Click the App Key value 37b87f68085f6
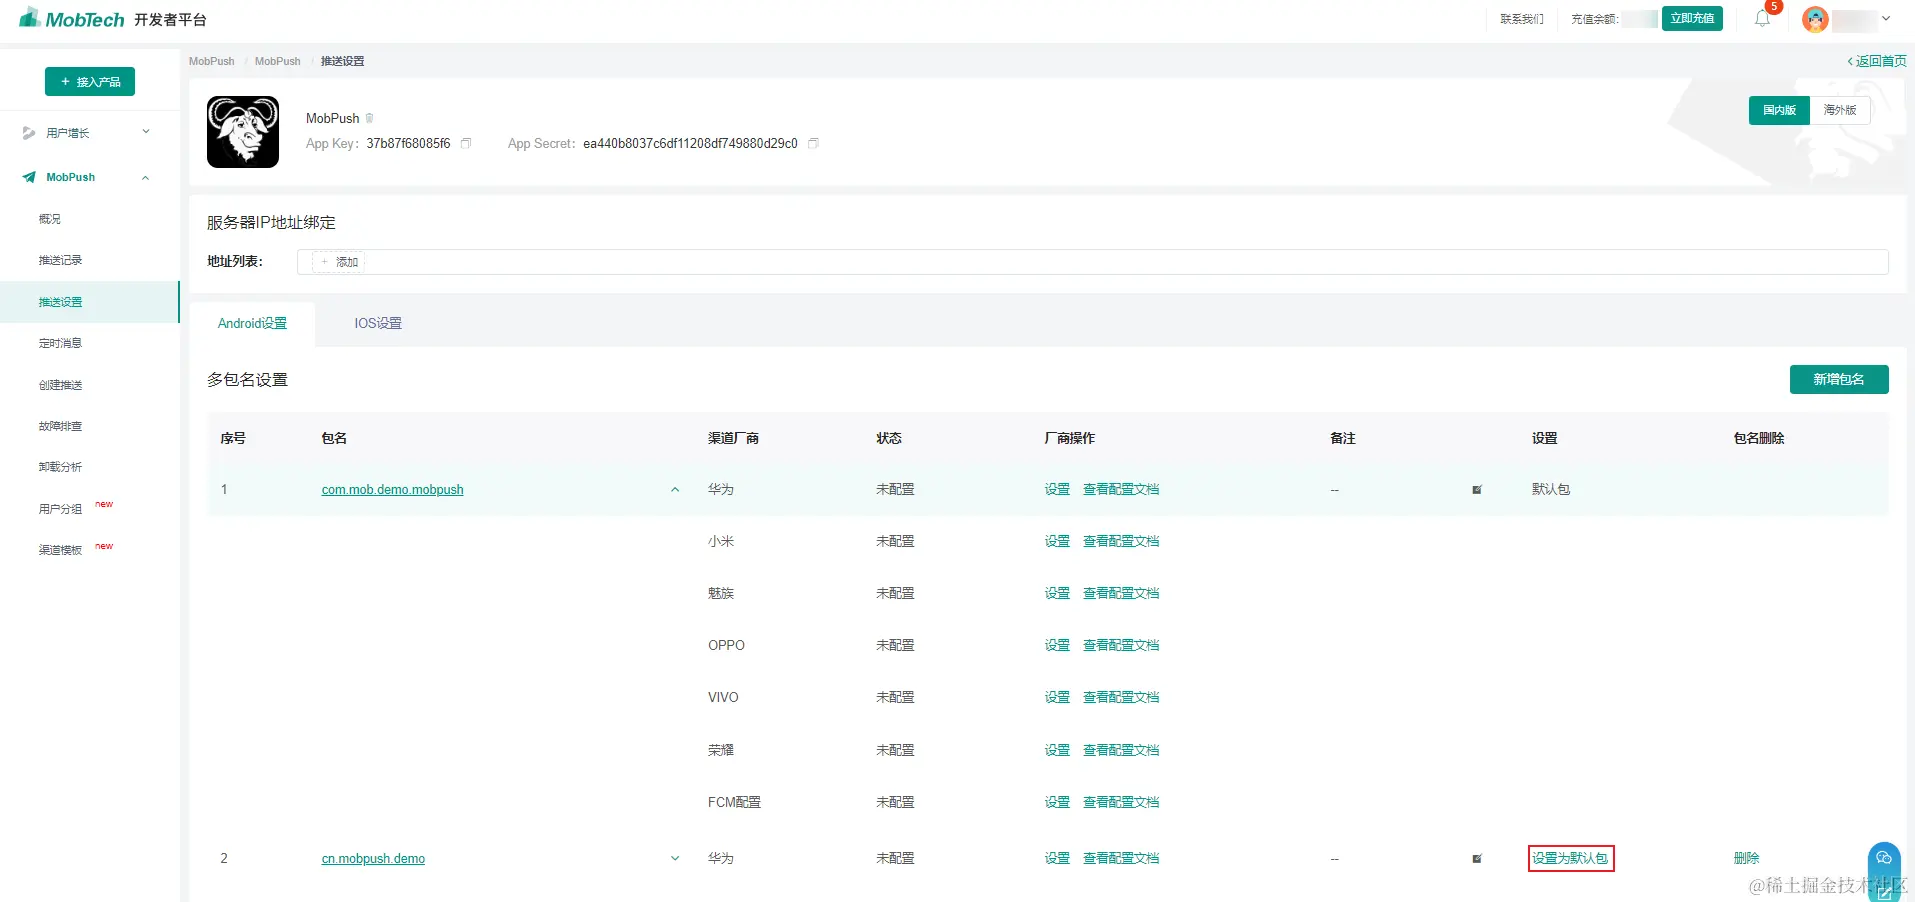 [x=408, y=144]
